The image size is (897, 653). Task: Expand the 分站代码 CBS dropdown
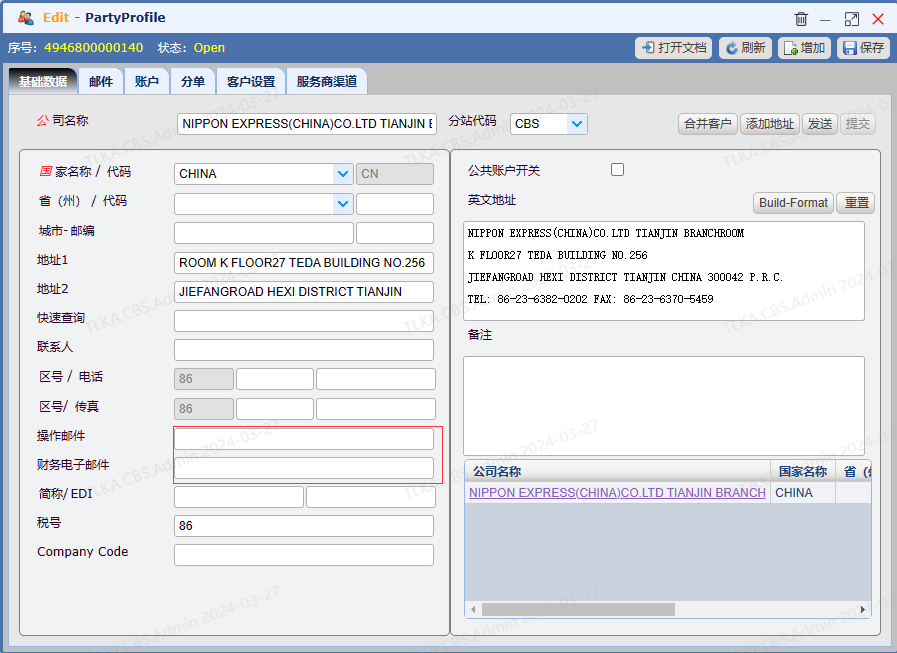[x=577, y=124]
